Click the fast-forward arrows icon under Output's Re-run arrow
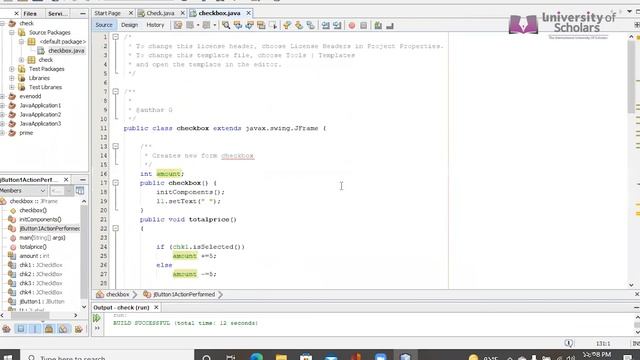Image resolution: width=640 pixels, height=360 pixels. (97, 328)
